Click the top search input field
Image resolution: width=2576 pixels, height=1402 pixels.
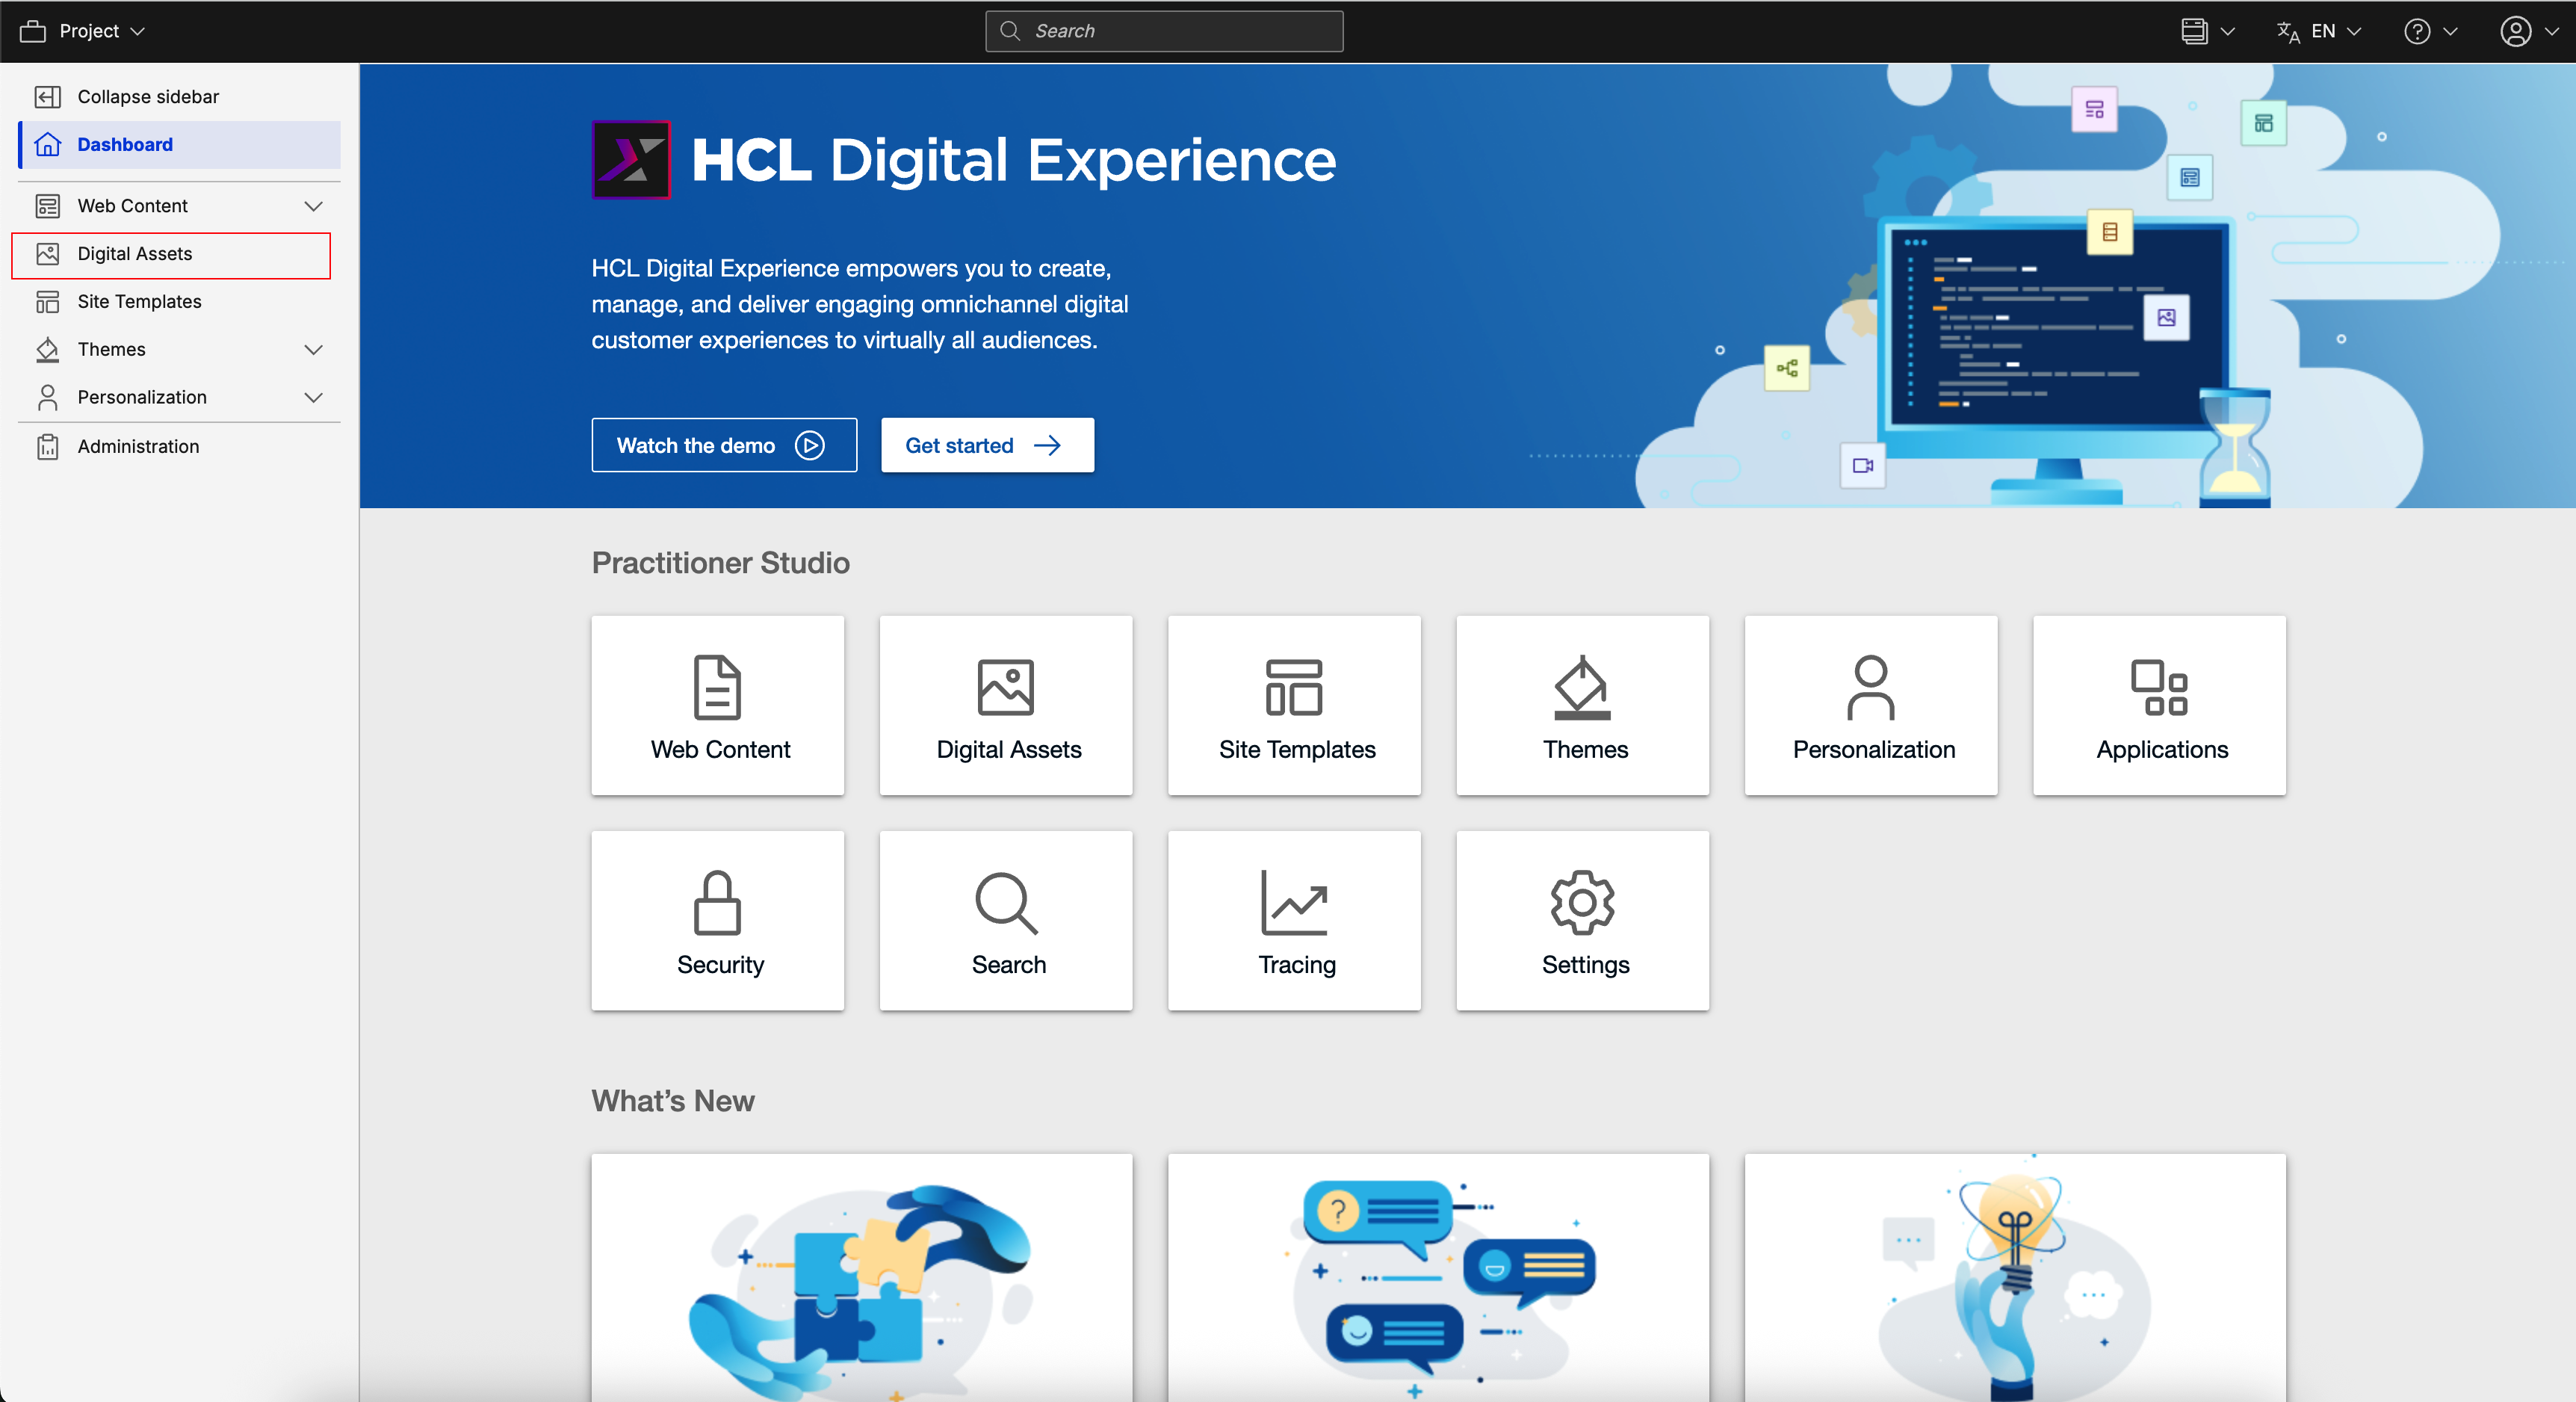(x=1163, y=31)
